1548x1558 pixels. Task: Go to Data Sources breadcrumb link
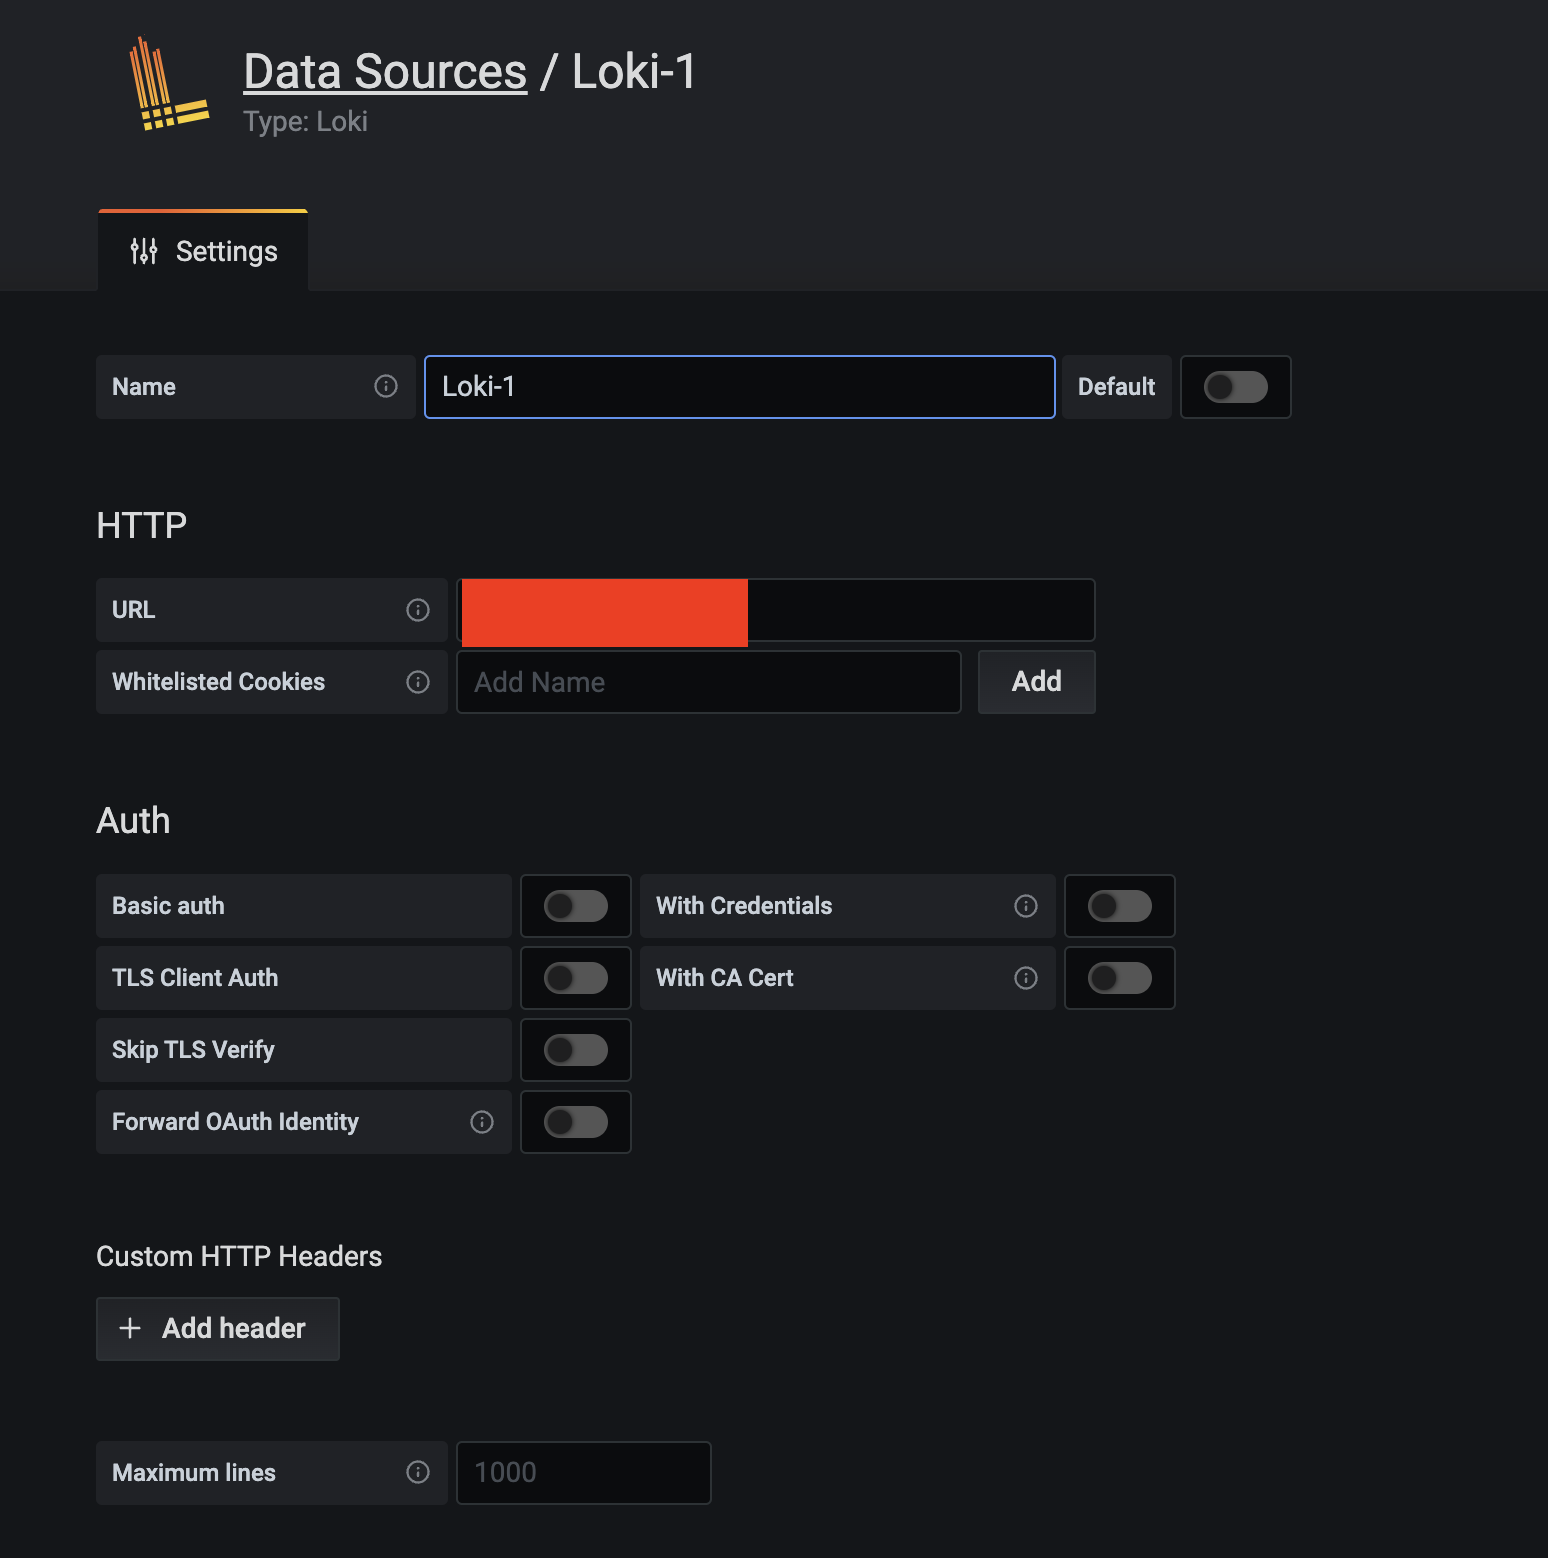(385, 71)
